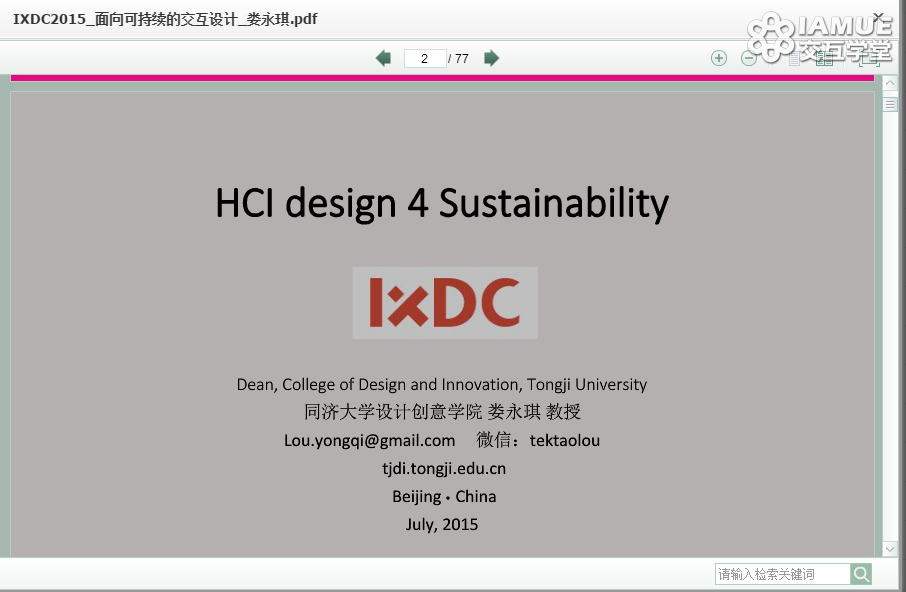Click the slide title HCI design 4 Sustainability
The image size is (906, 592).
pyautogui.click(x=442, y=203)
